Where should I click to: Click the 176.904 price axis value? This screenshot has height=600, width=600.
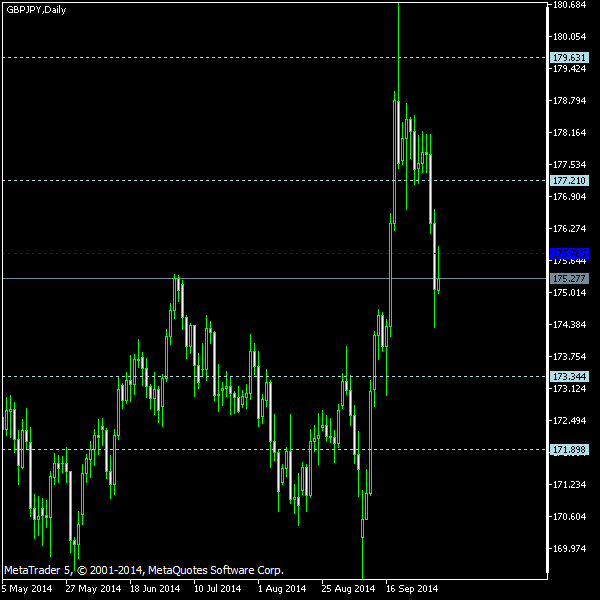(x=569, y=197)
